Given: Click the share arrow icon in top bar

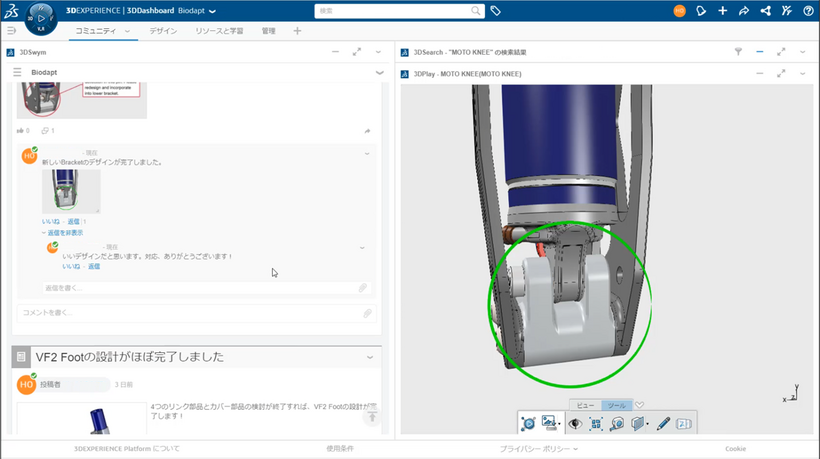Looking at the screenshot, I should click(744, 10).
